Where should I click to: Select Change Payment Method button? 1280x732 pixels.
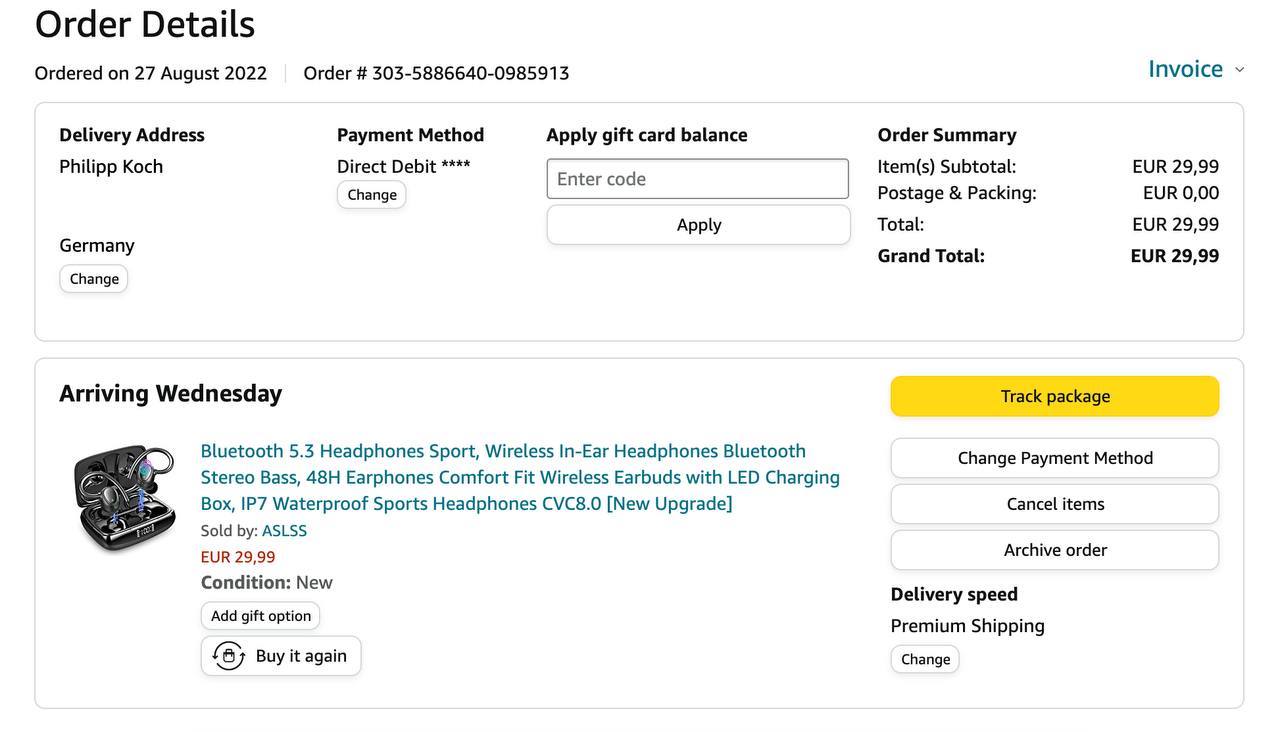[x=1054, y=458]
